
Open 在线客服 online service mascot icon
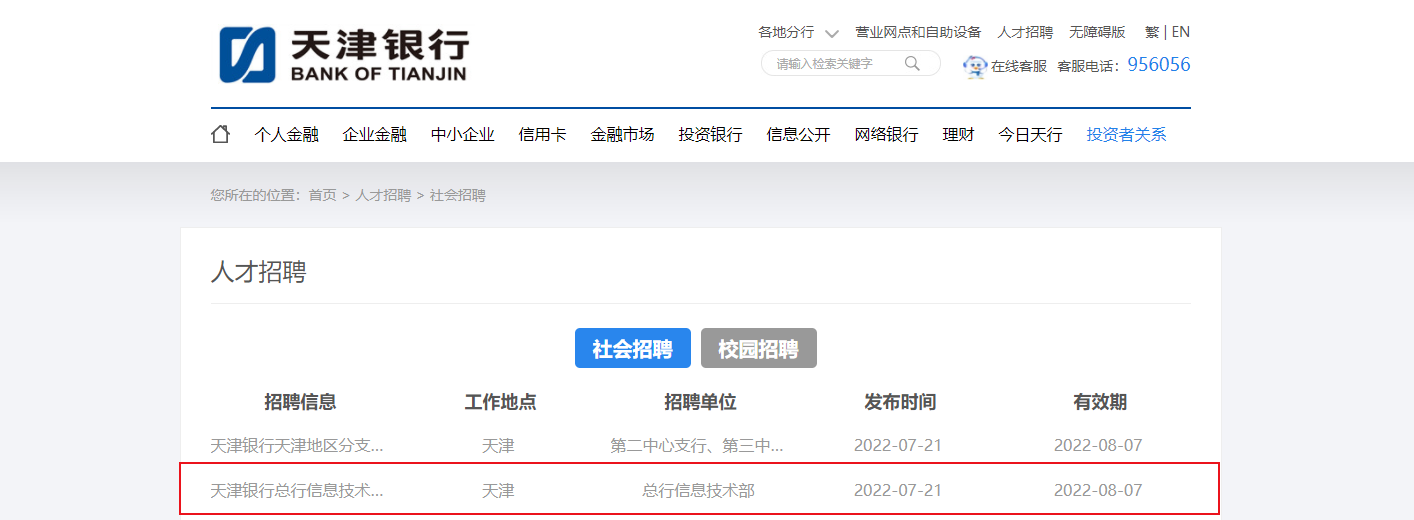click(974, 66)
